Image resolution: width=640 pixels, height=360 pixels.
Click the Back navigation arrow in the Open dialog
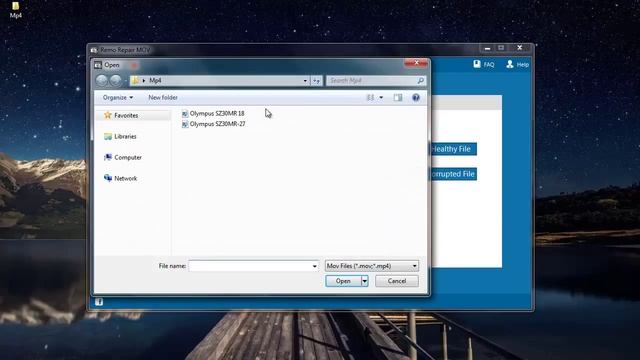(x=102, y=80)
